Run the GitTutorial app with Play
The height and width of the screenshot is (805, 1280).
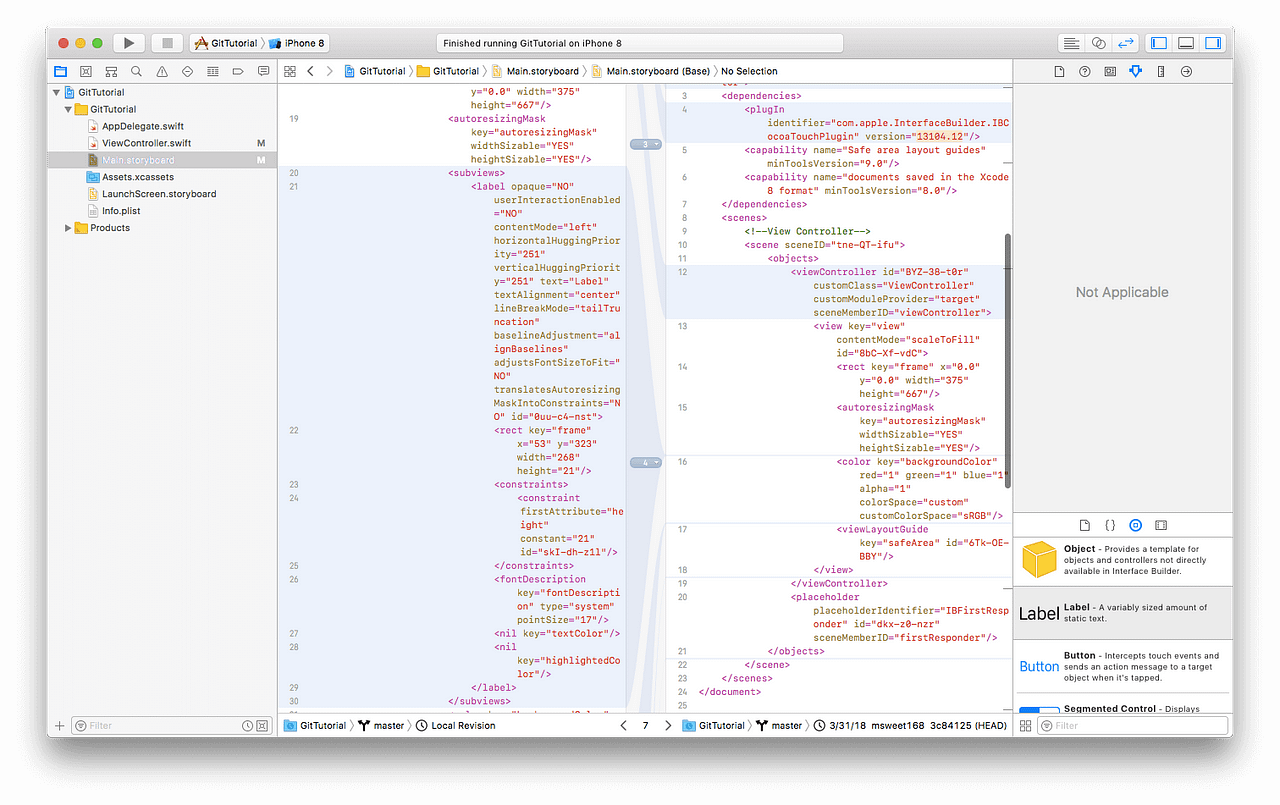point(128,43)
